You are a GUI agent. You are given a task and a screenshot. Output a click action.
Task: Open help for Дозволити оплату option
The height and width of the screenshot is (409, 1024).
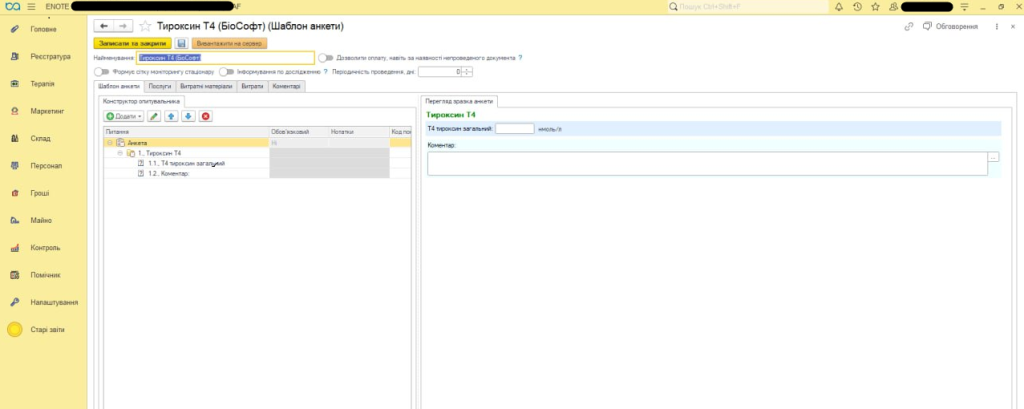[520, 57]
